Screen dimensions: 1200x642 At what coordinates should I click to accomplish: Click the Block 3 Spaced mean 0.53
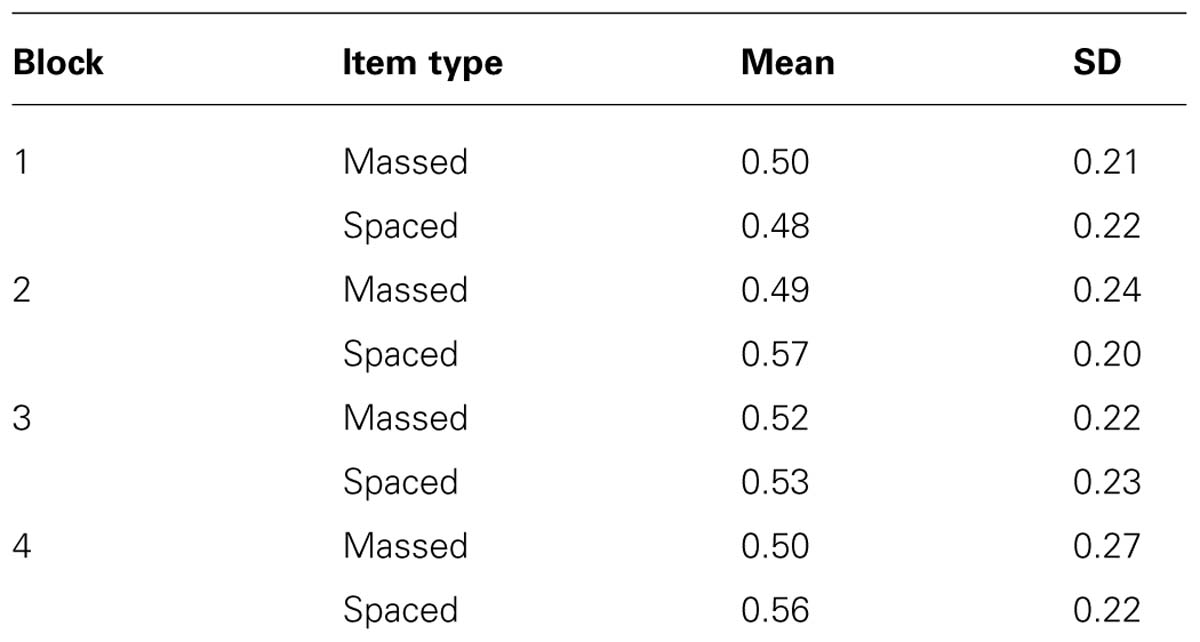point(775,482)
